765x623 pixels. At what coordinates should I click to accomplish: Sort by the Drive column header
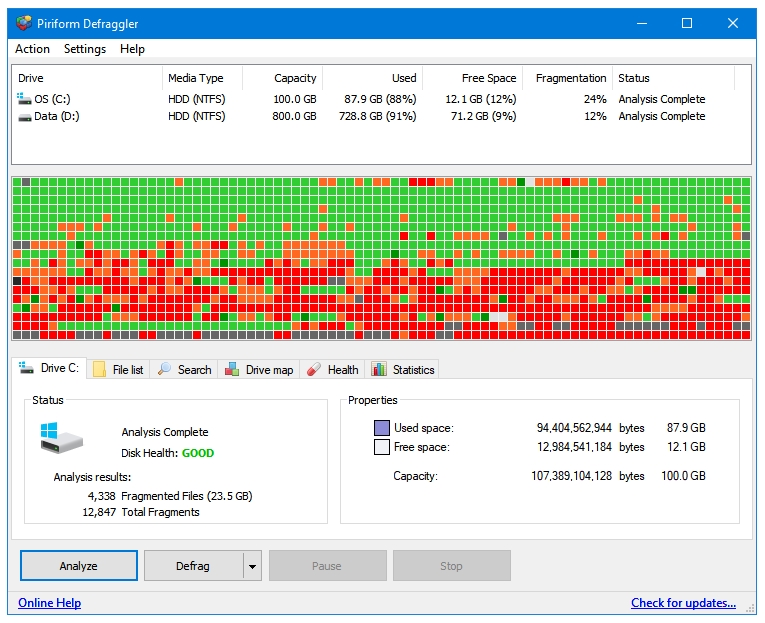[87, 78]
